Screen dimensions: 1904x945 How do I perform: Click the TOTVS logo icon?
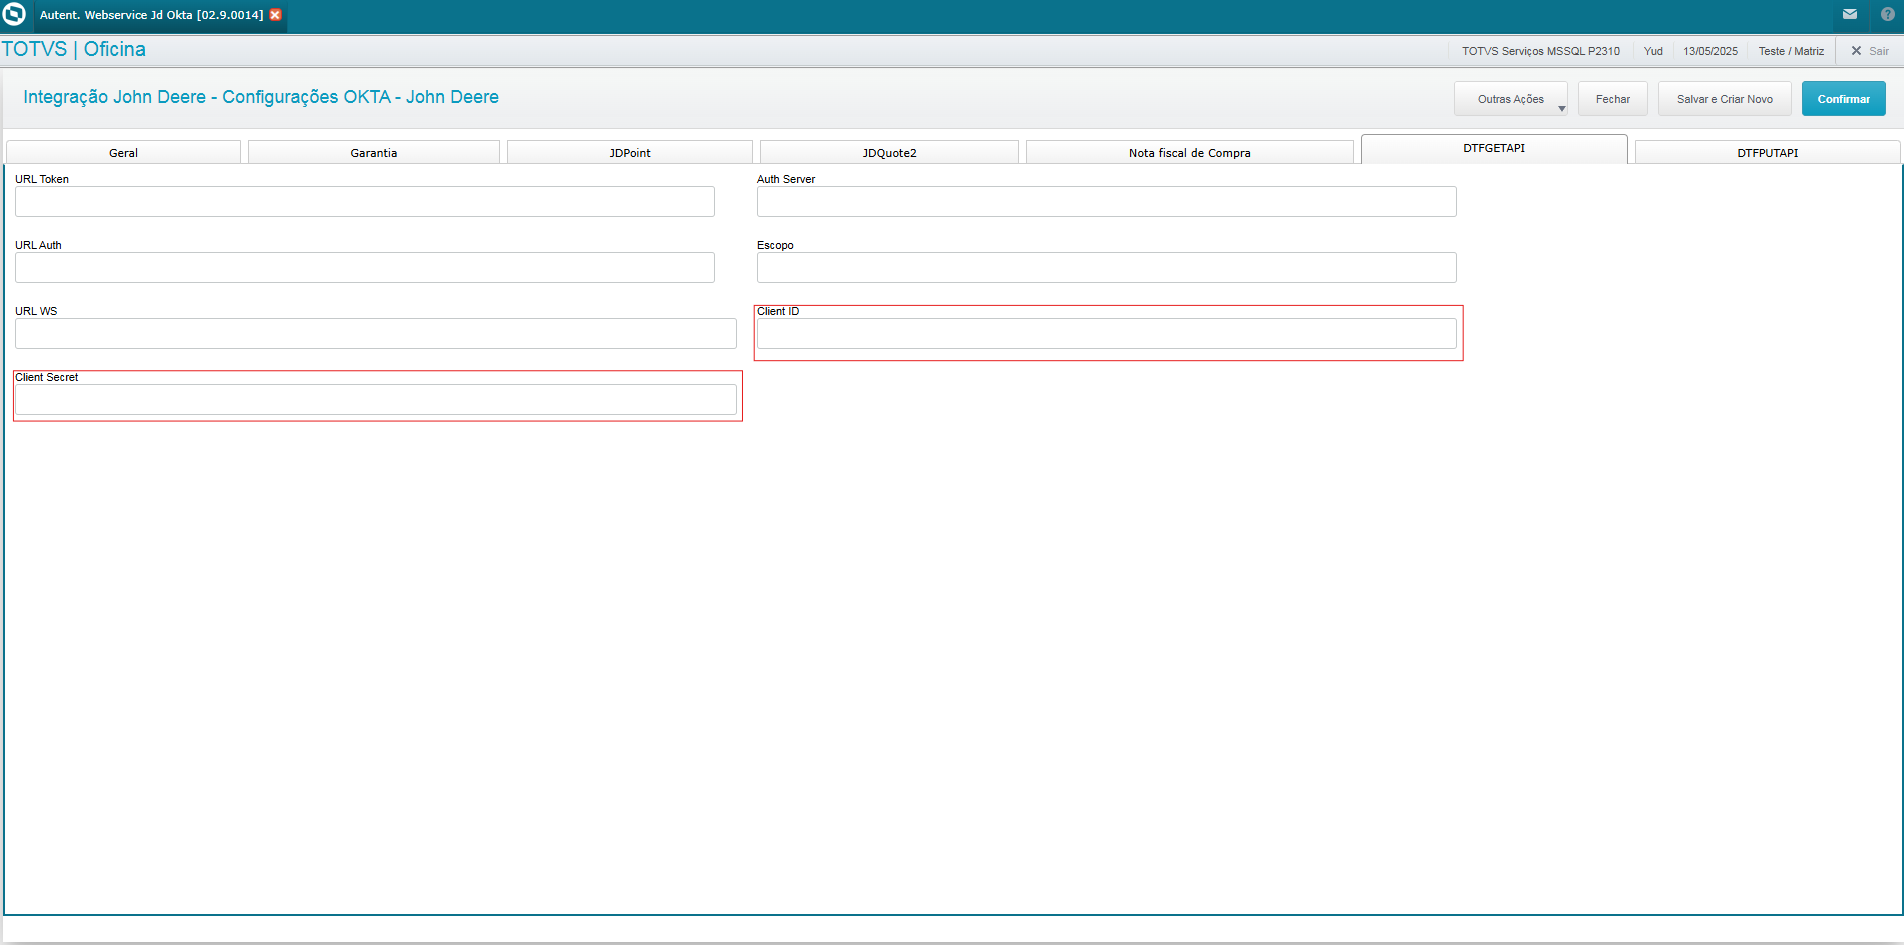(x=14, y=15)
